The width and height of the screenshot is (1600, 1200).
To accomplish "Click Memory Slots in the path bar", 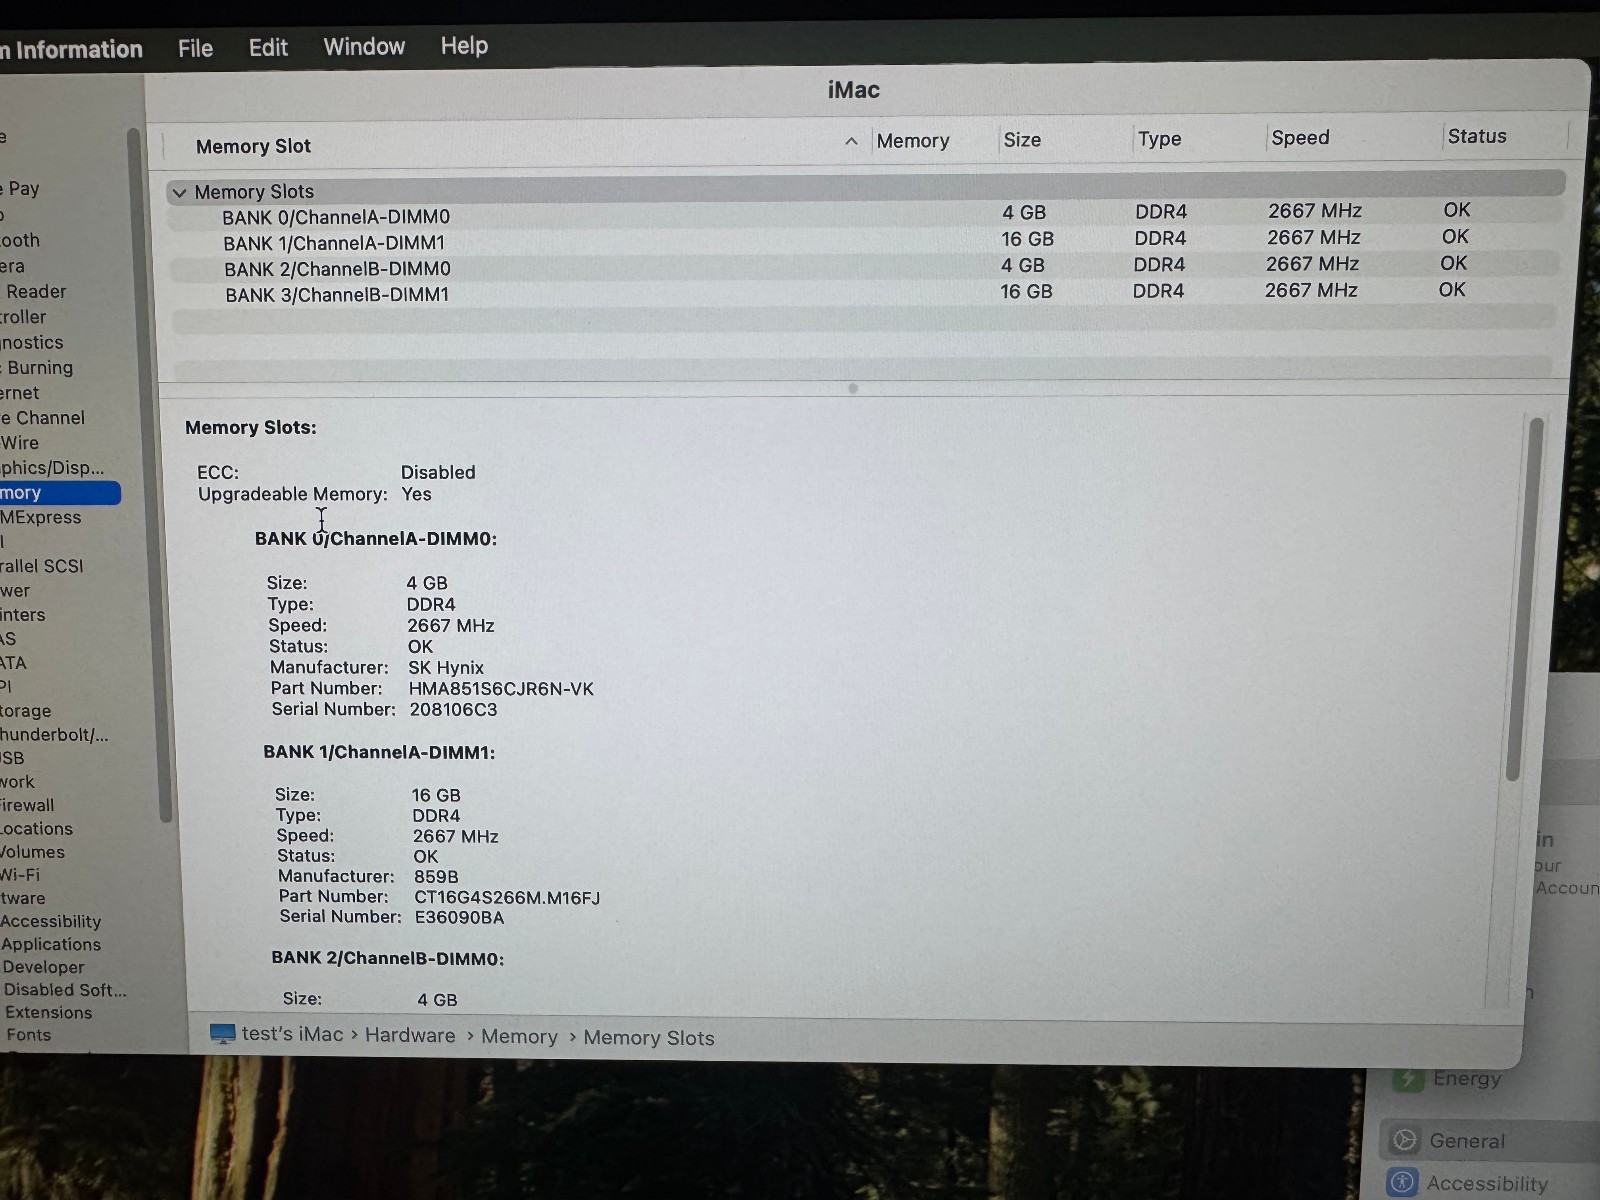I will [x=649, y=1038].
